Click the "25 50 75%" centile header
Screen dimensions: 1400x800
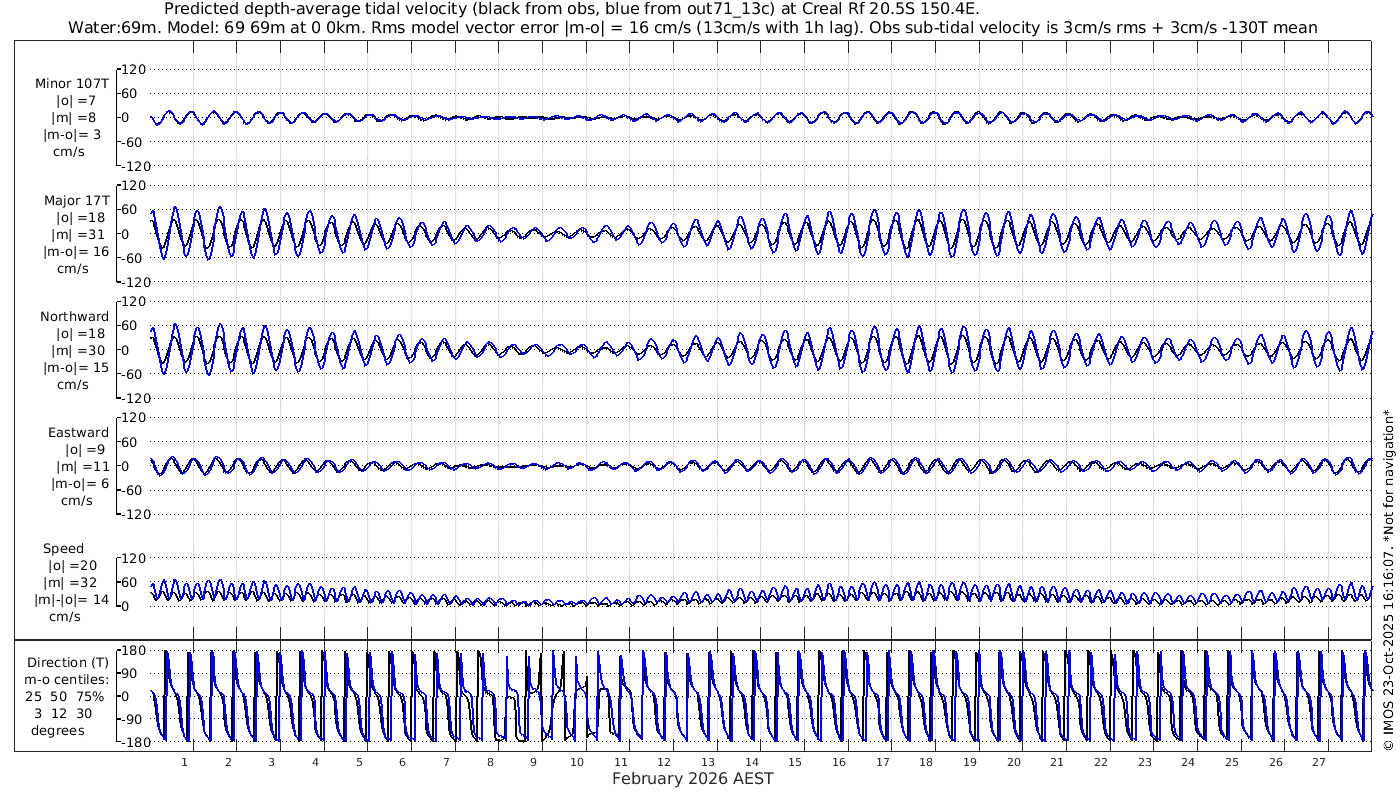[67, 696]
